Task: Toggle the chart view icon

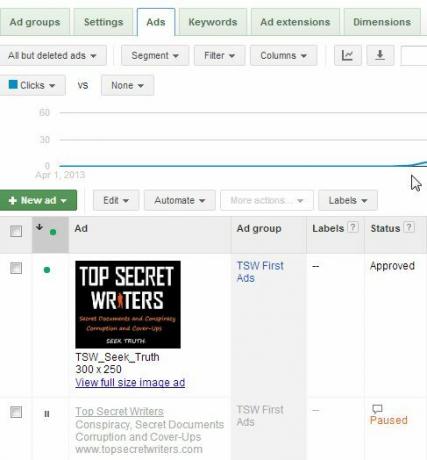Action: 347,55
